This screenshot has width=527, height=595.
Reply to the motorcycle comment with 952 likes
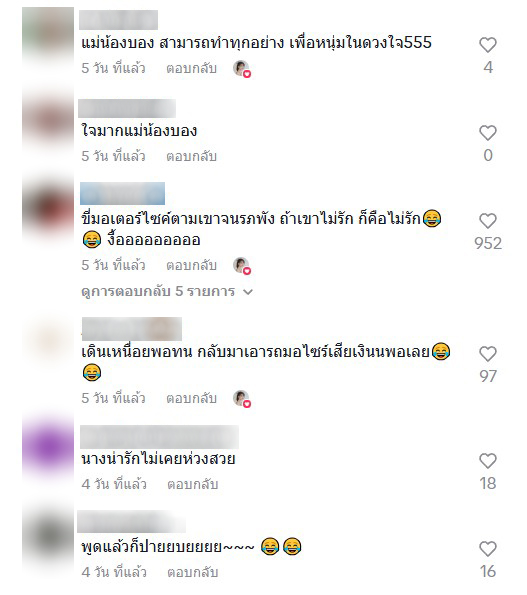click(192, 265)
